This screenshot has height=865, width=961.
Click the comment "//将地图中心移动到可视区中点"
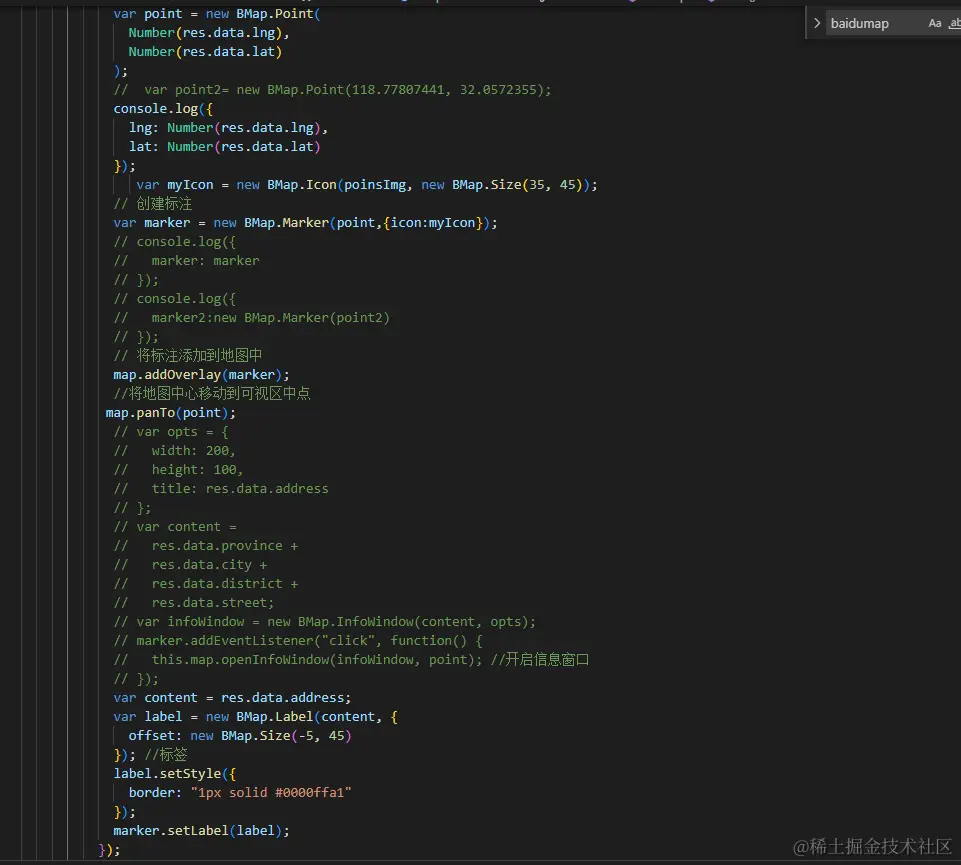212,394
